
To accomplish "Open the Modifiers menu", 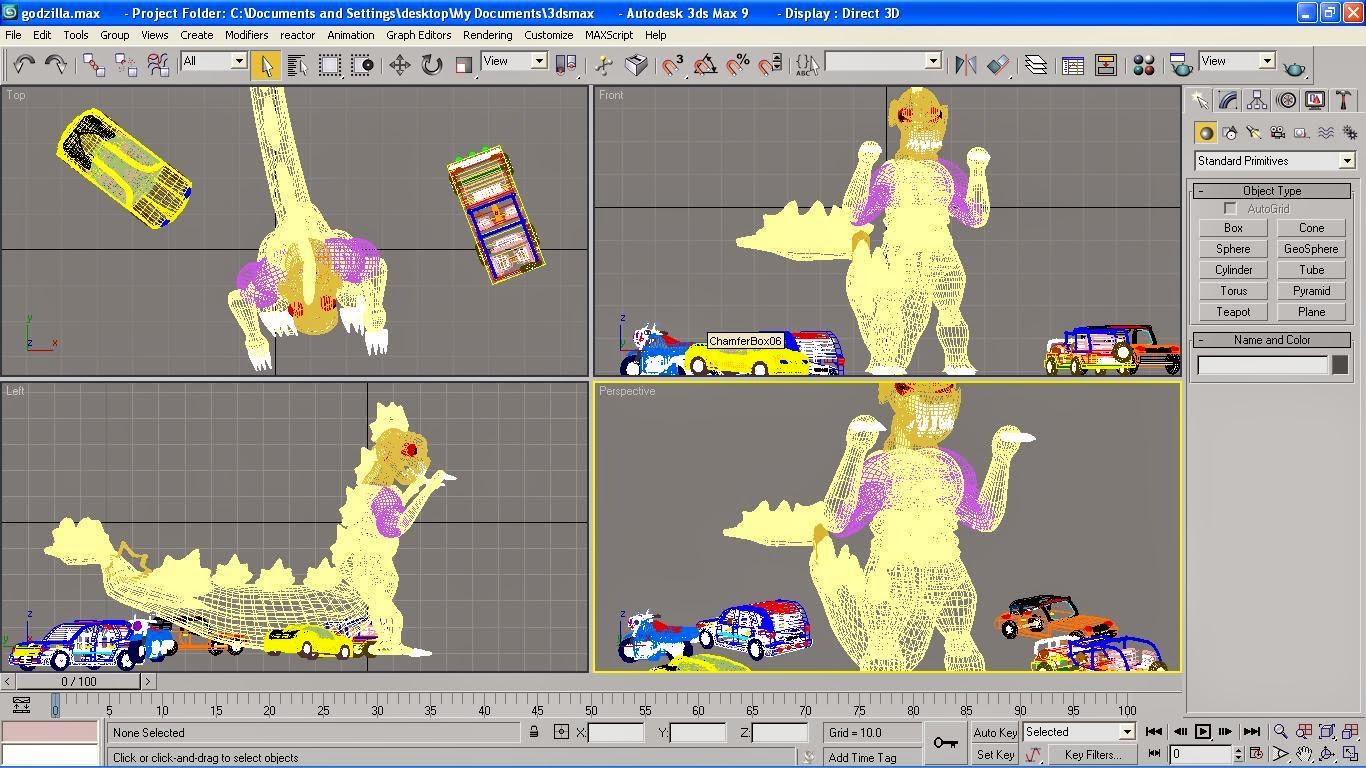I will (x=246, y=35).
